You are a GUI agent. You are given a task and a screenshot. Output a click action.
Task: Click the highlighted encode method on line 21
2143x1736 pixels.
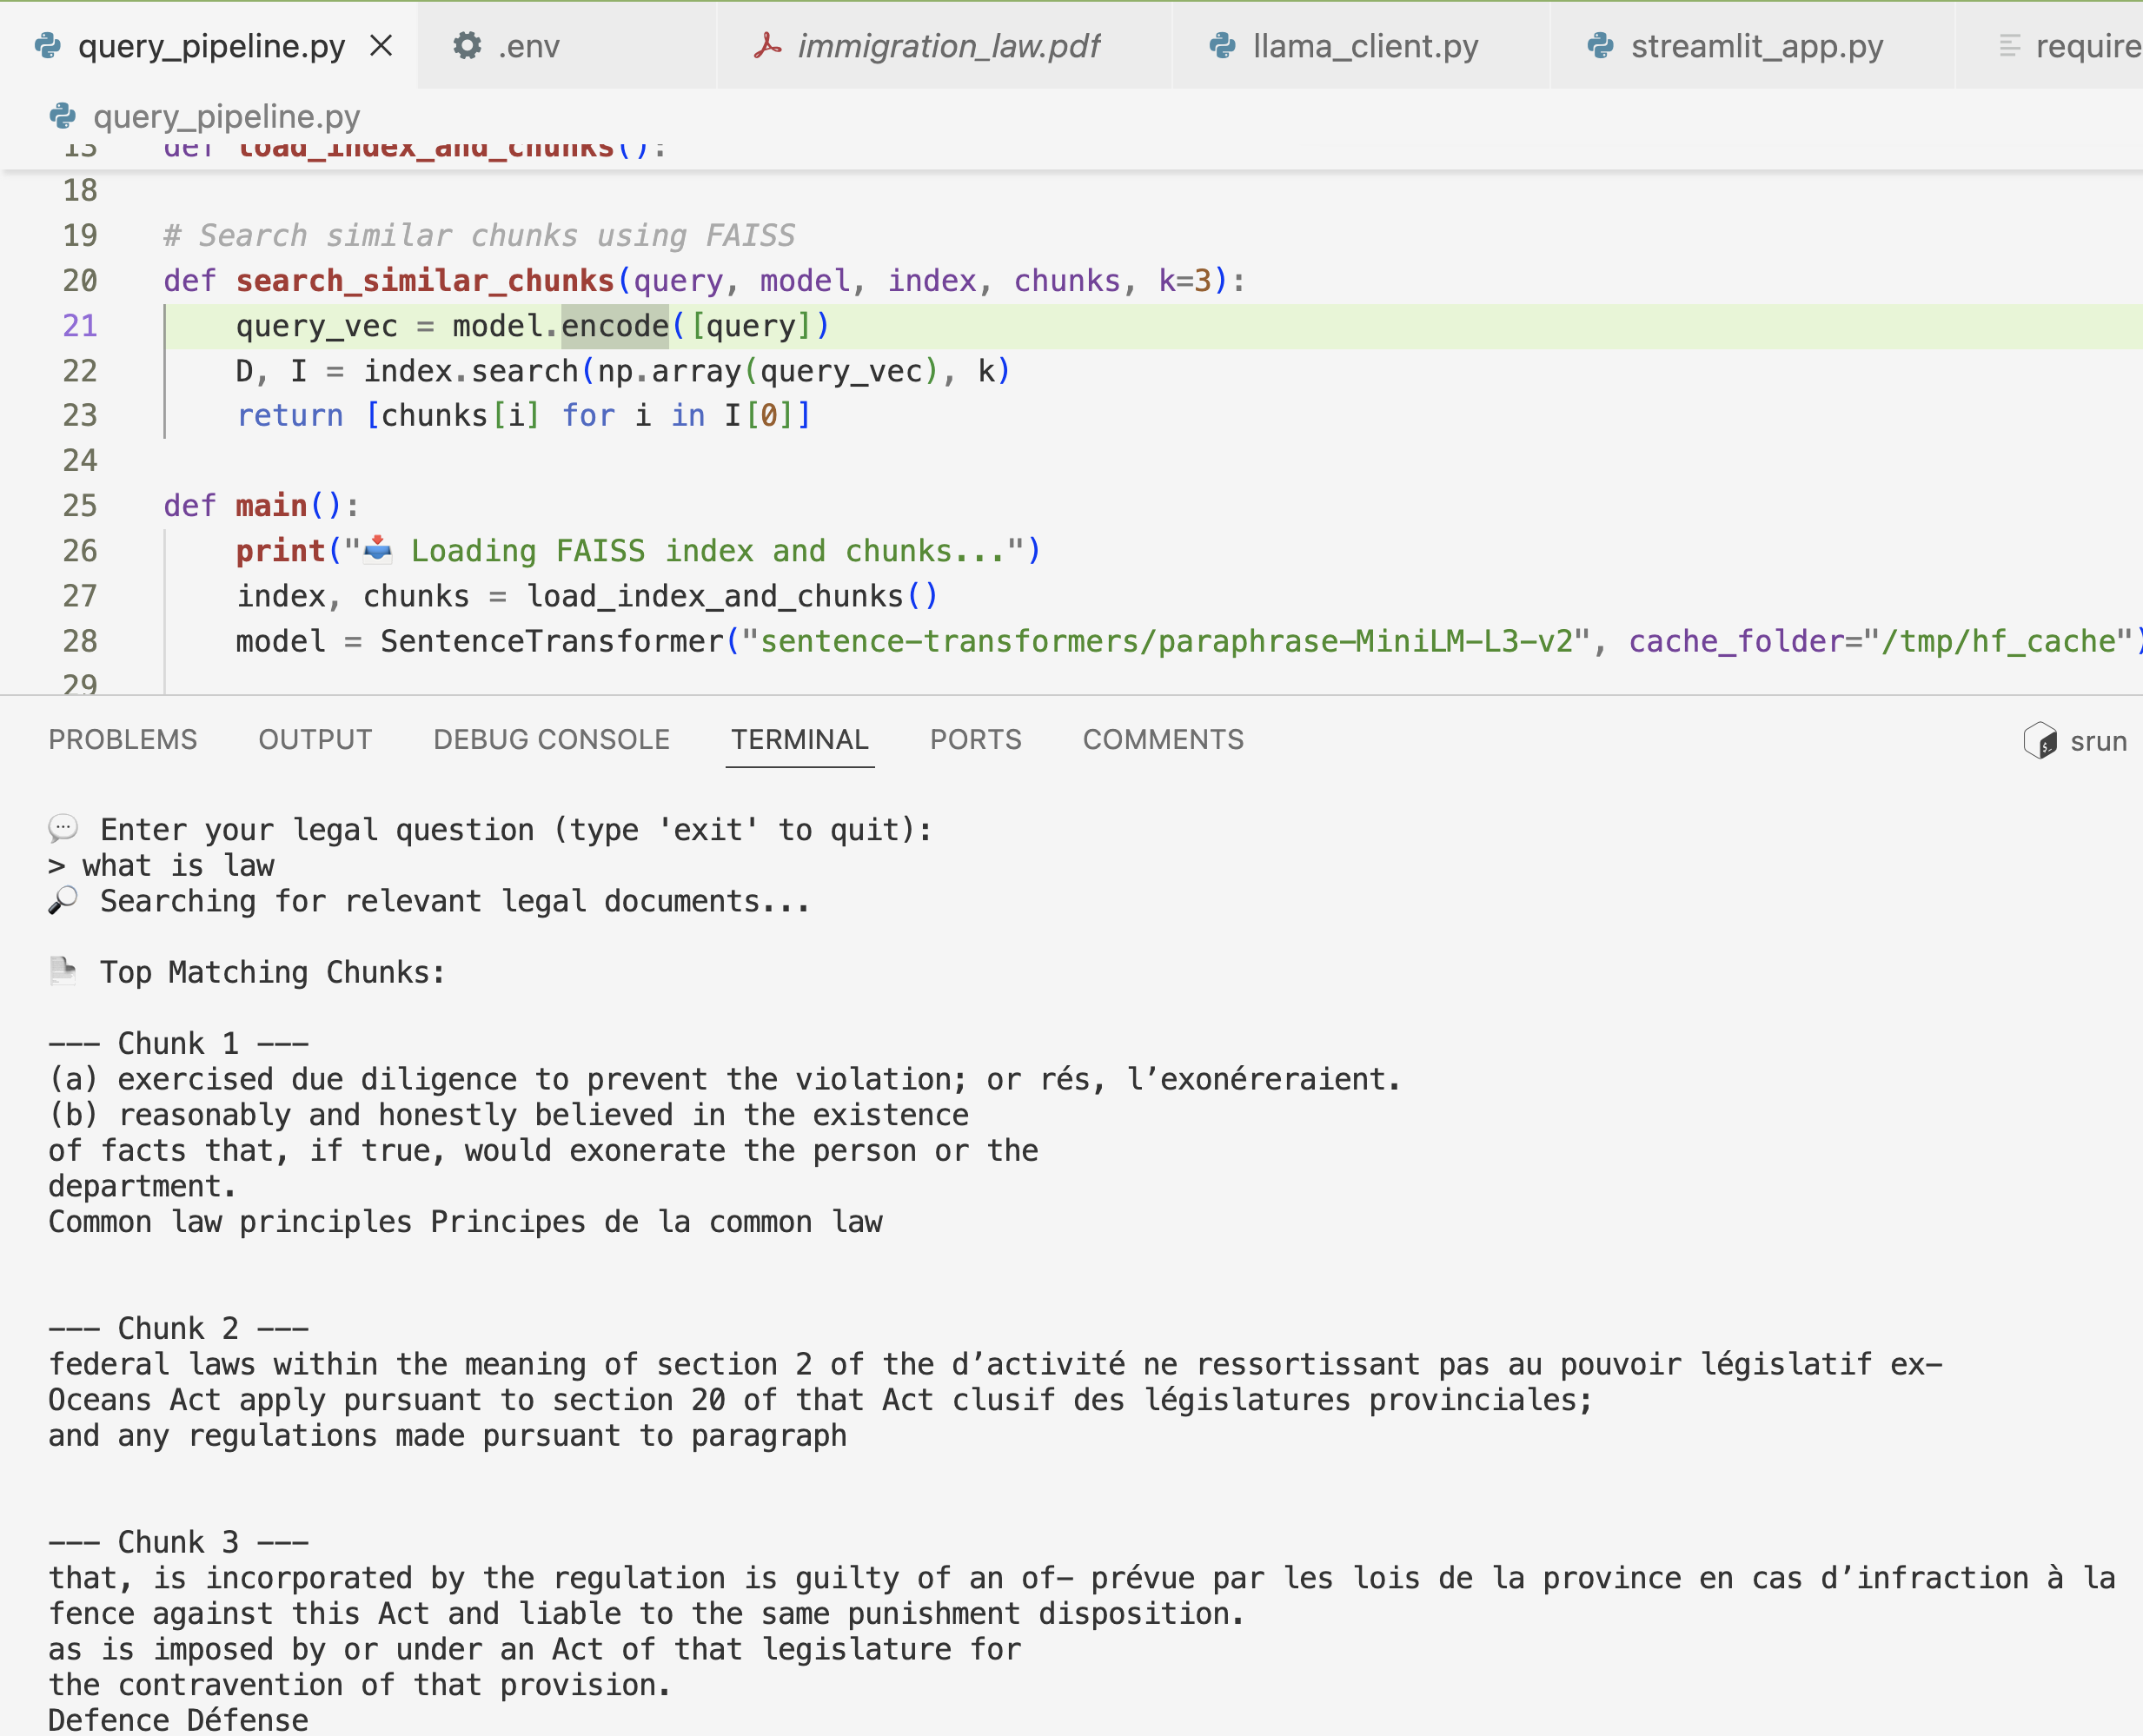point(614,326)
